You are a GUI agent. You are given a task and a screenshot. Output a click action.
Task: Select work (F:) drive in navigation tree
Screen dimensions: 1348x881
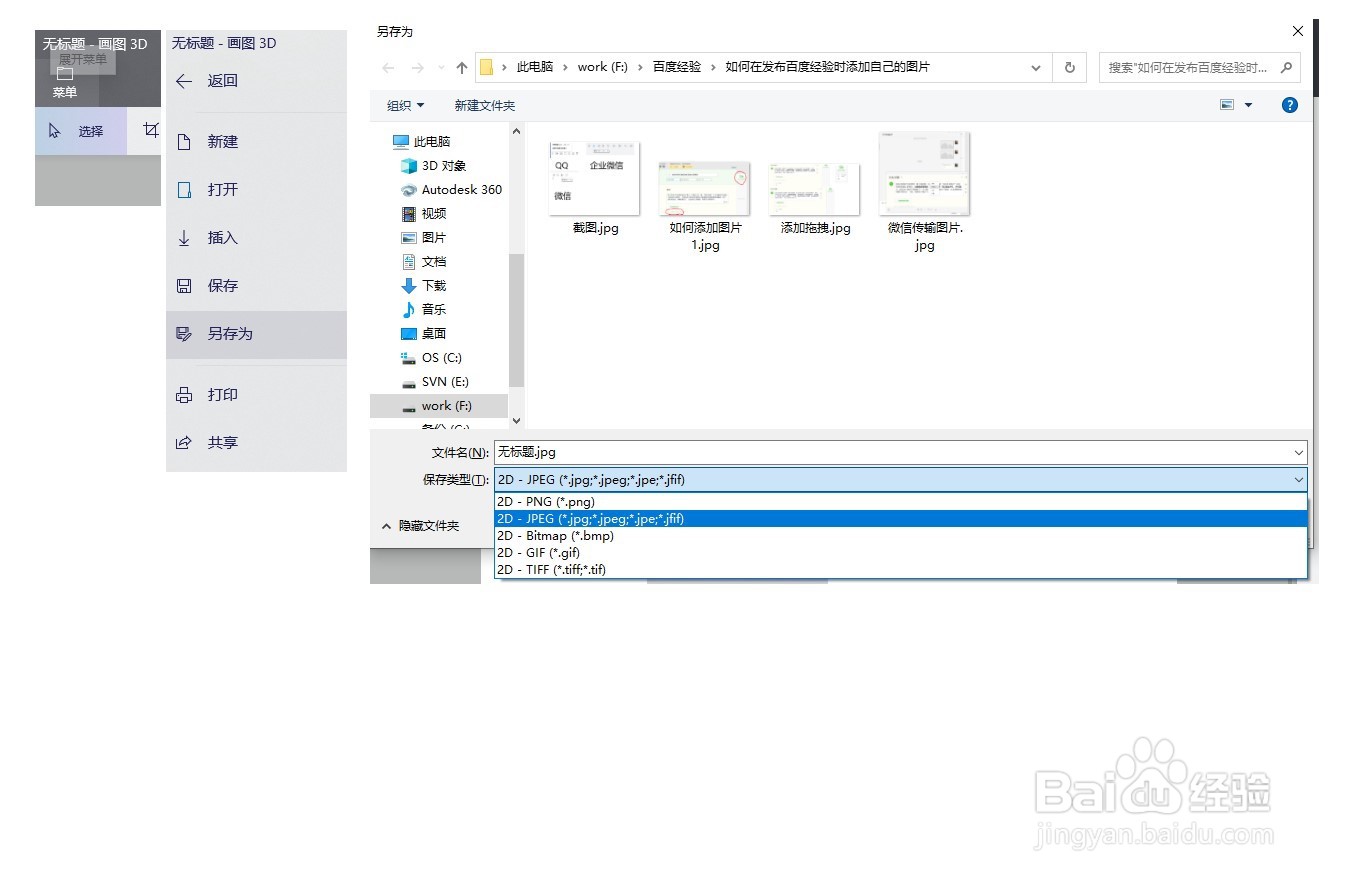[x=439, y=406]
